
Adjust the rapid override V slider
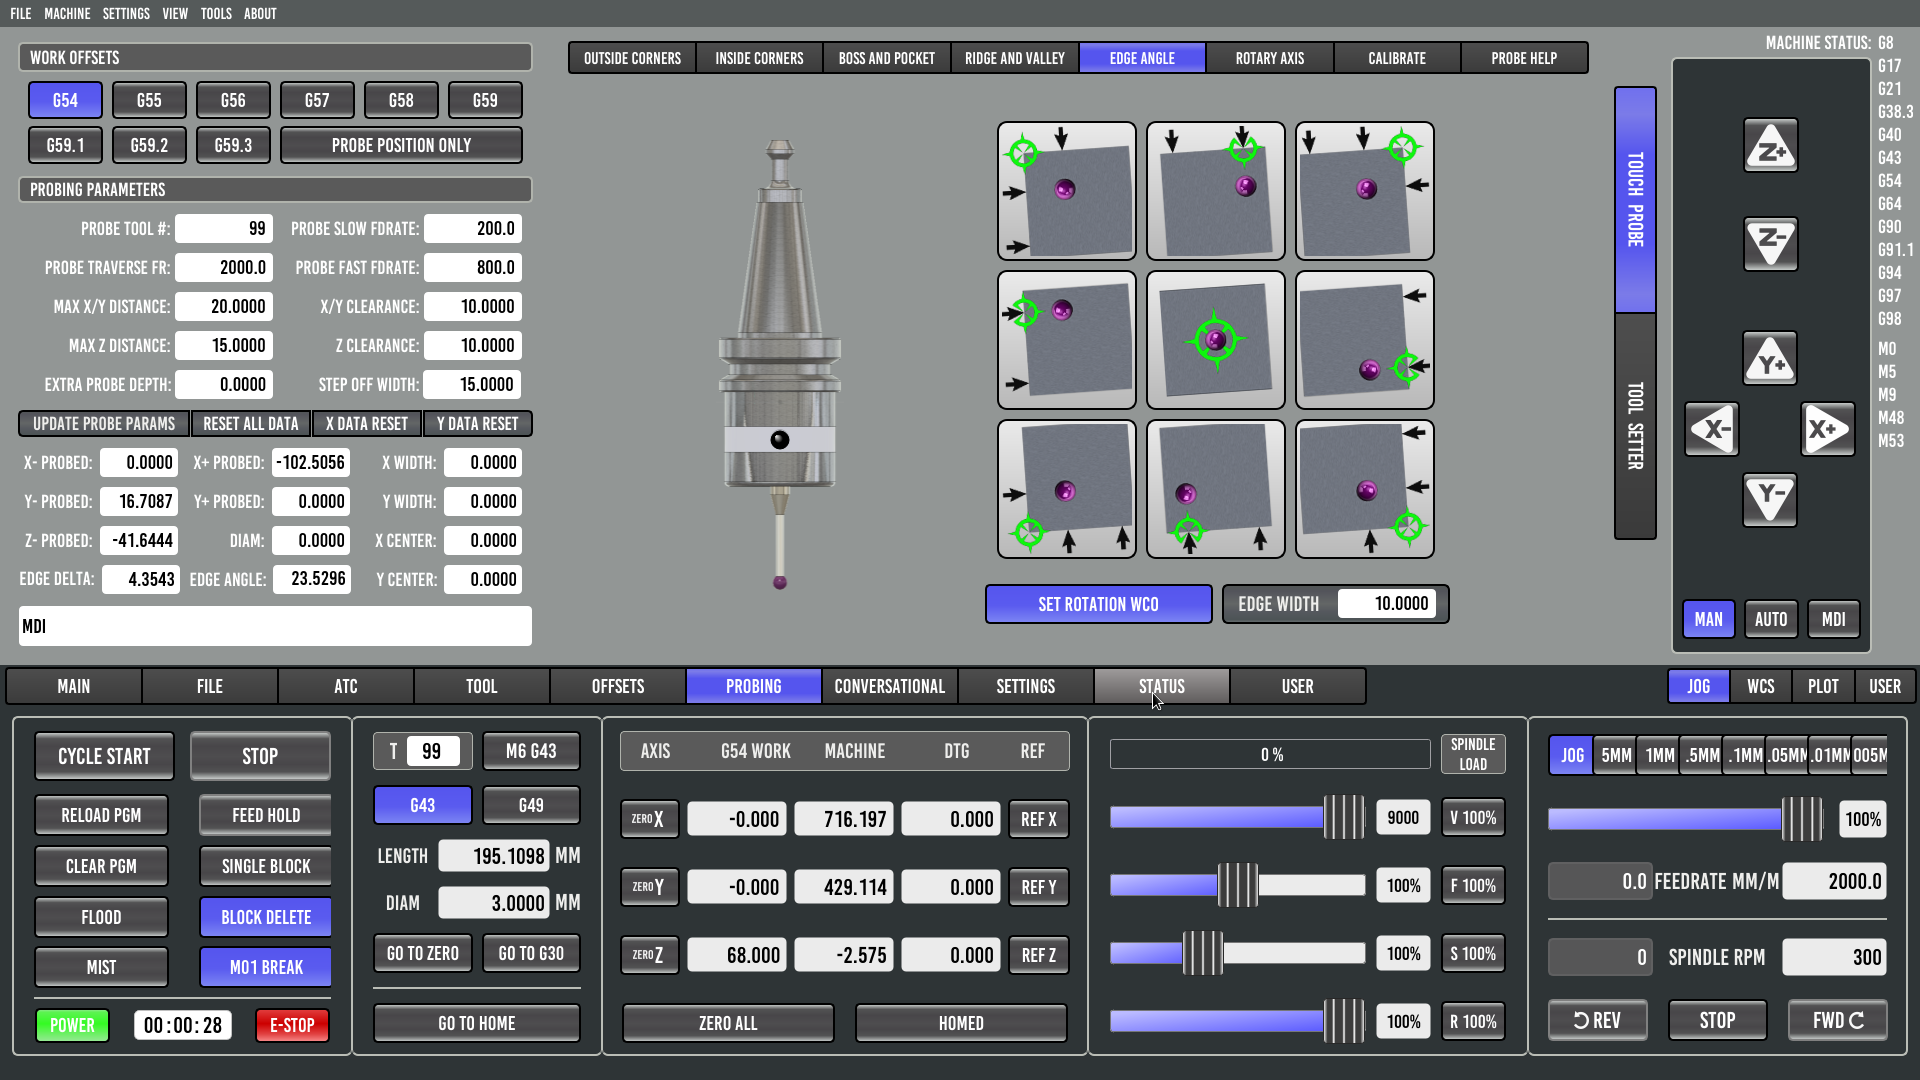pos(1237,818)
